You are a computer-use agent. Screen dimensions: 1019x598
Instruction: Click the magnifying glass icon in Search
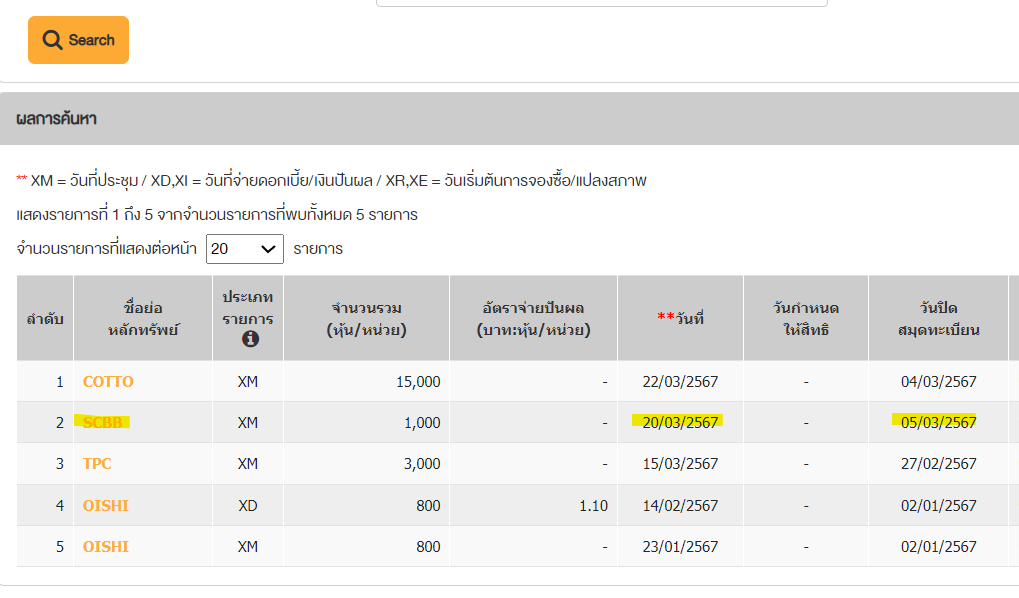pos(52,40)
